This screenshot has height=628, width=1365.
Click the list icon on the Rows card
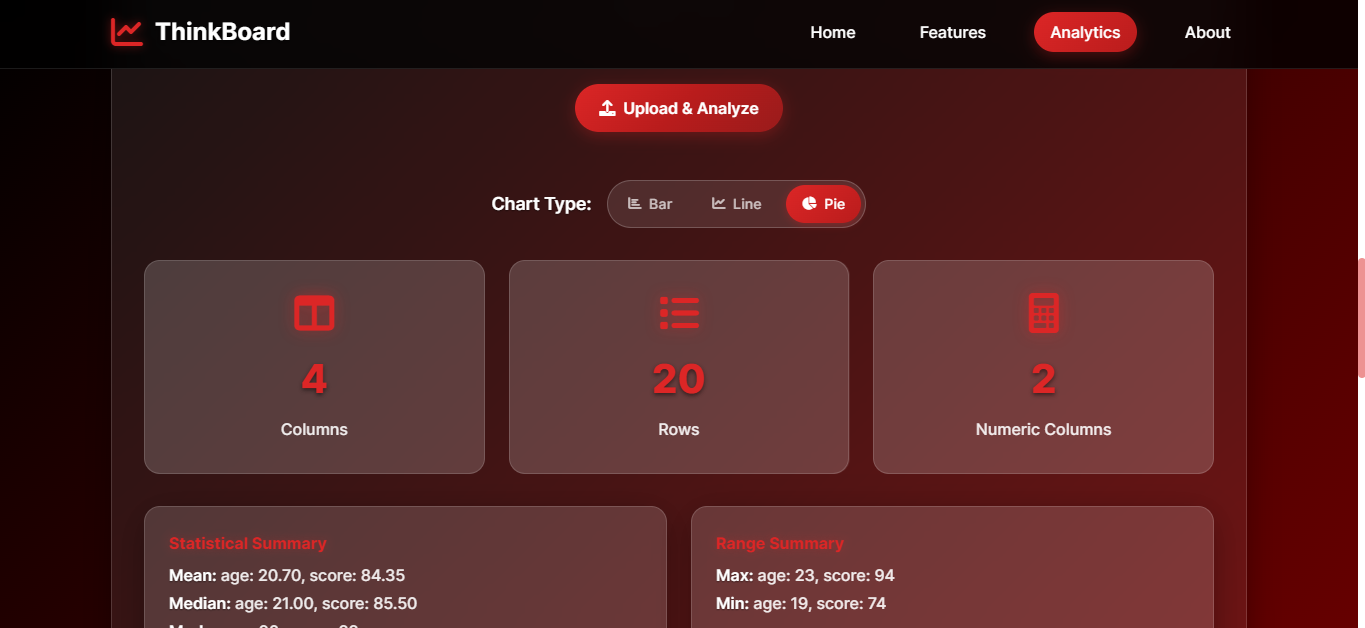pos(678,313)
